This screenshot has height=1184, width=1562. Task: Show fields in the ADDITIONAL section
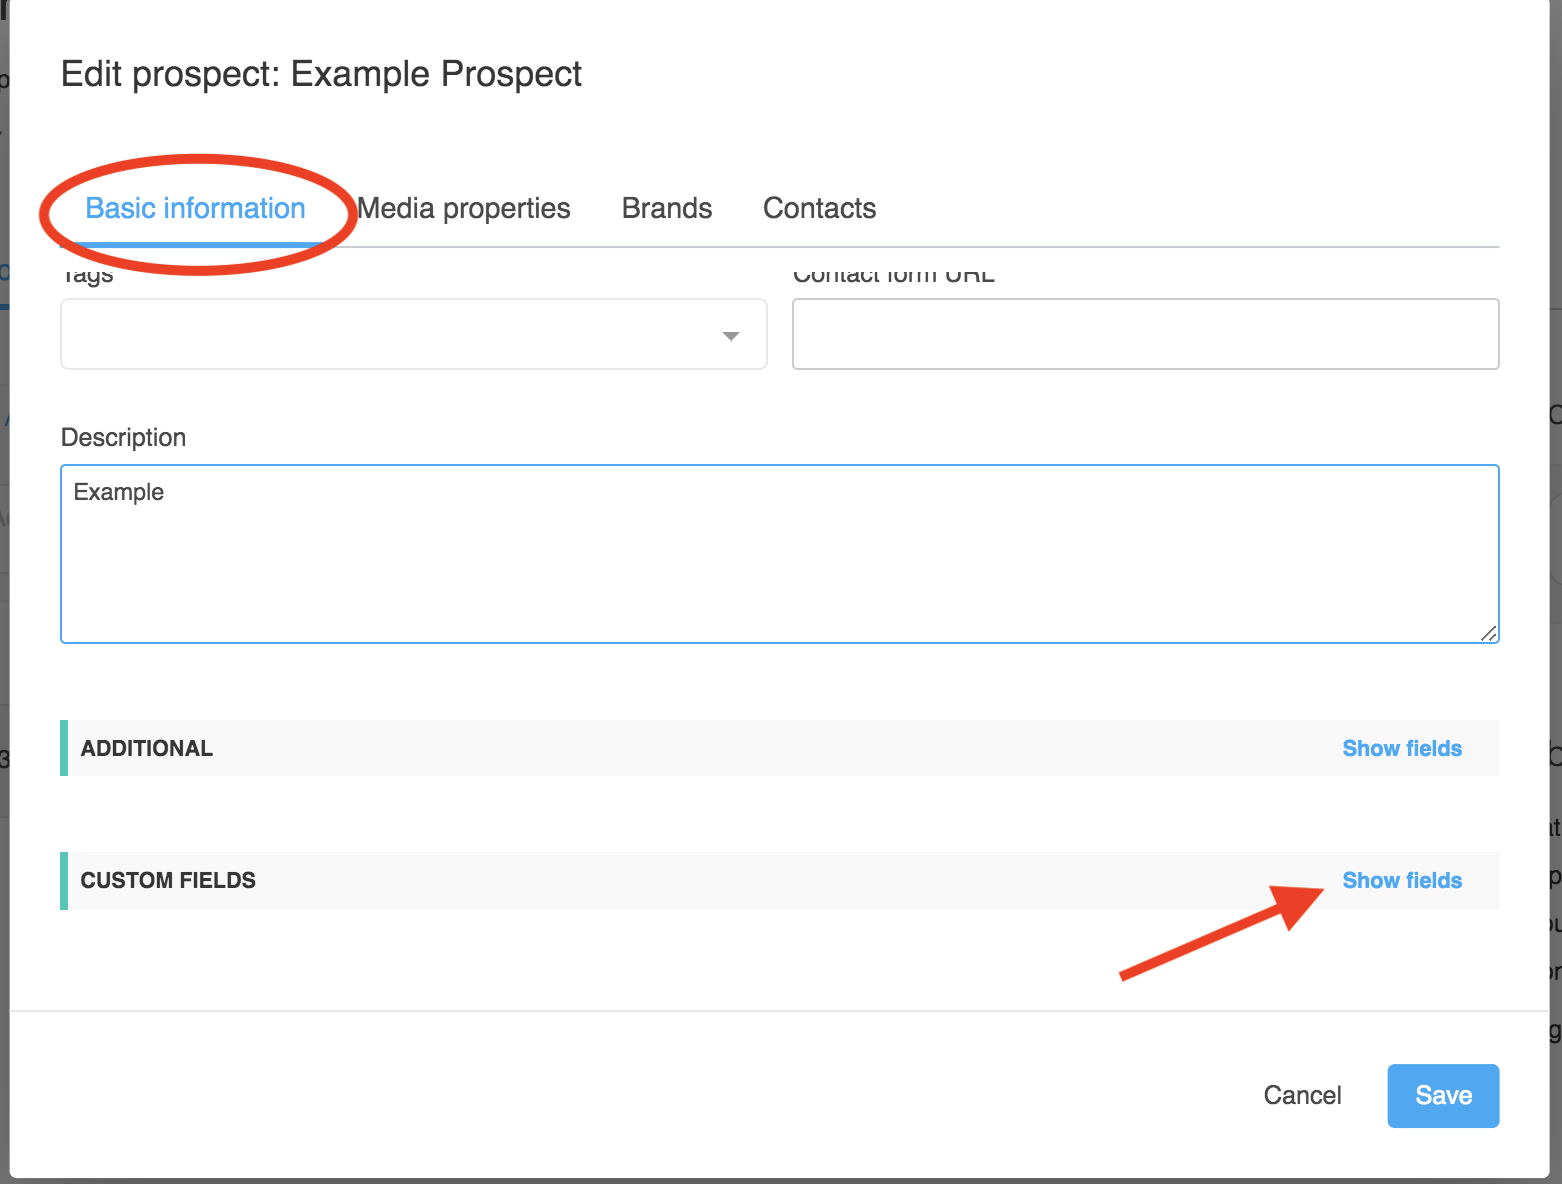tap(1401, 748)
